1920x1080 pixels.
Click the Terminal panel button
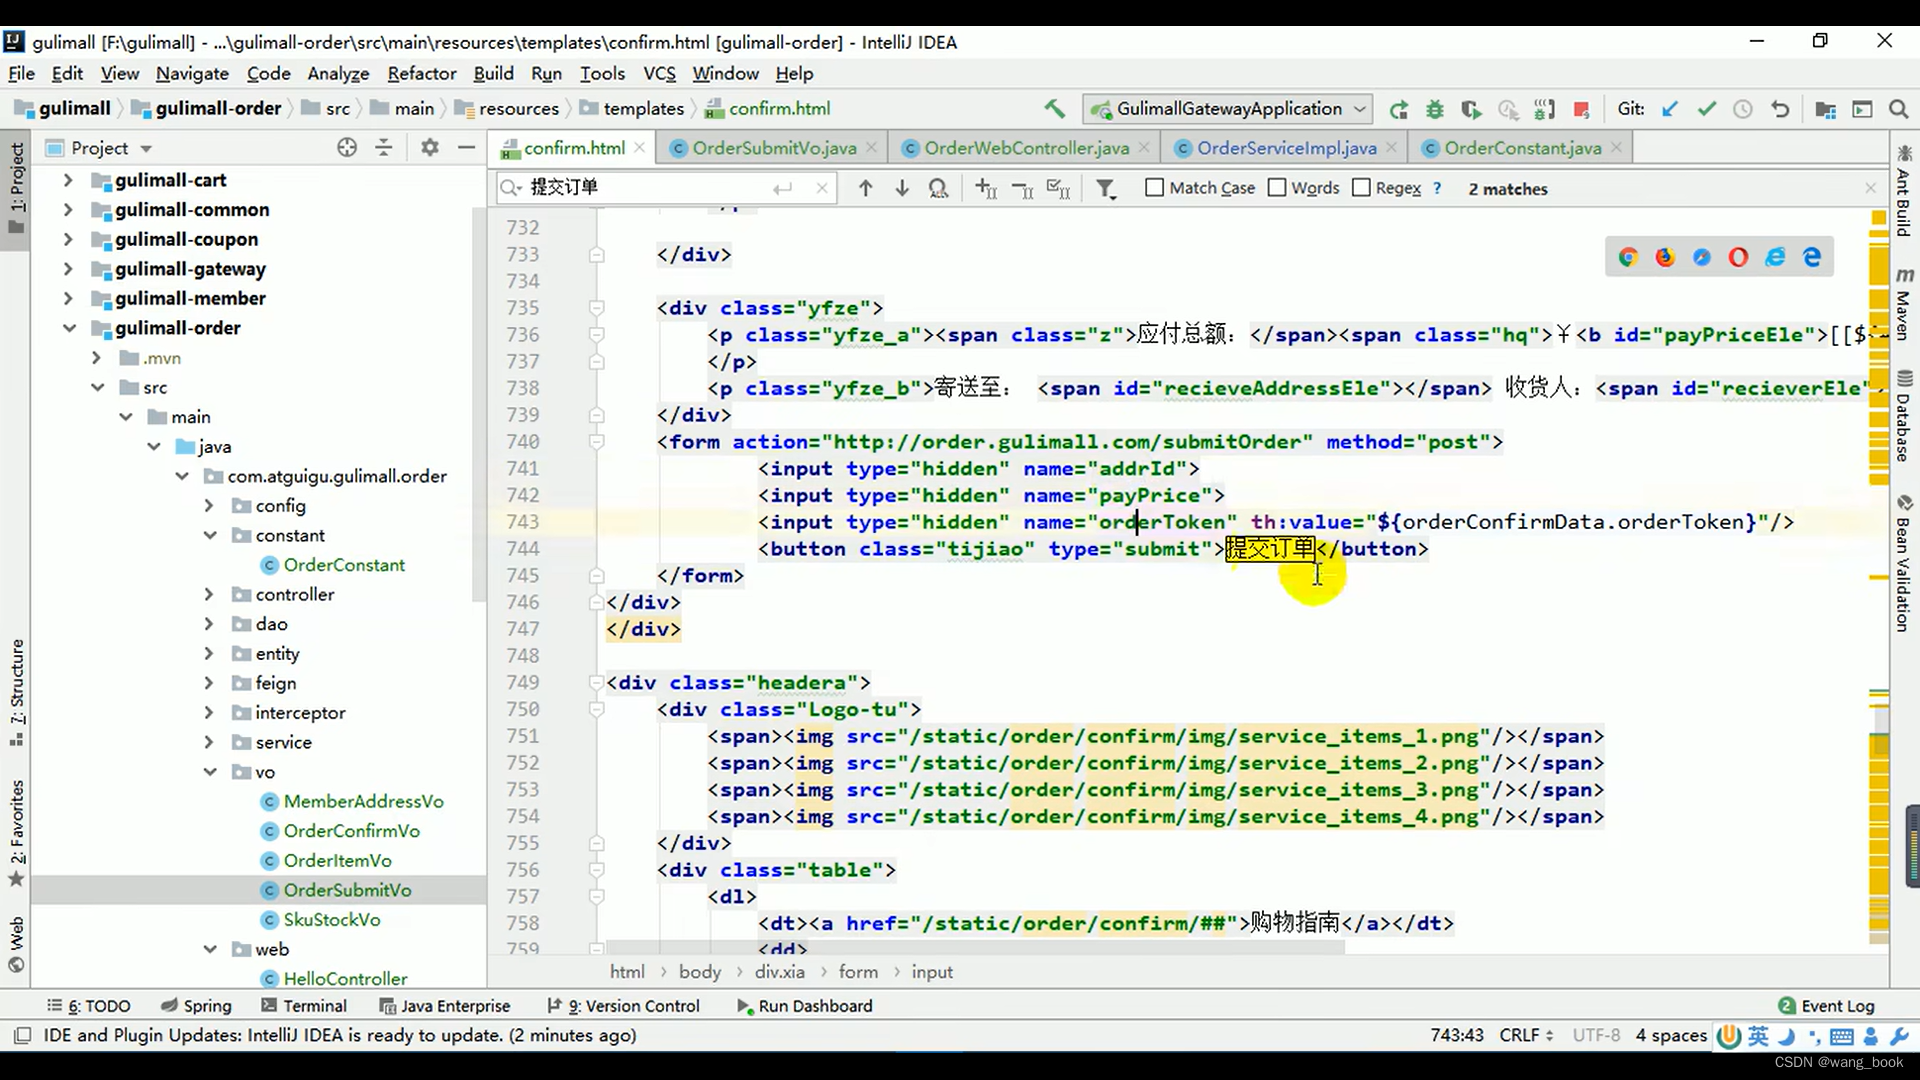point(314,1005)
